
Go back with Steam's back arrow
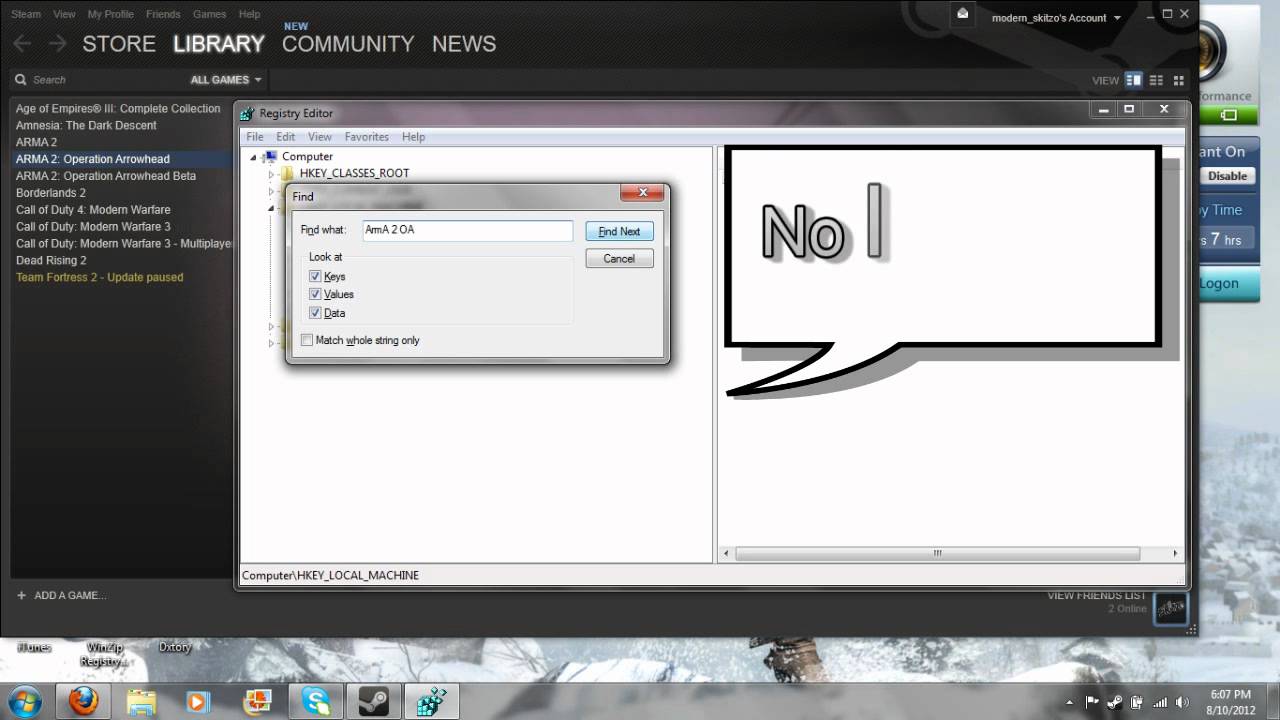point(23,44)
